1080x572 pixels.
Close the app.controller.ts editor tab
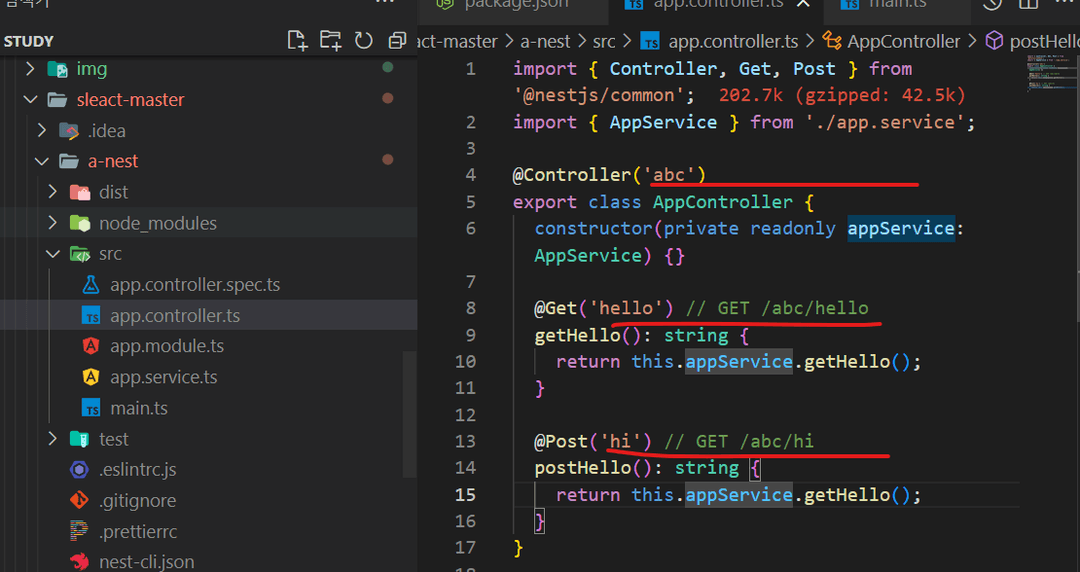[x=803, y=4]
